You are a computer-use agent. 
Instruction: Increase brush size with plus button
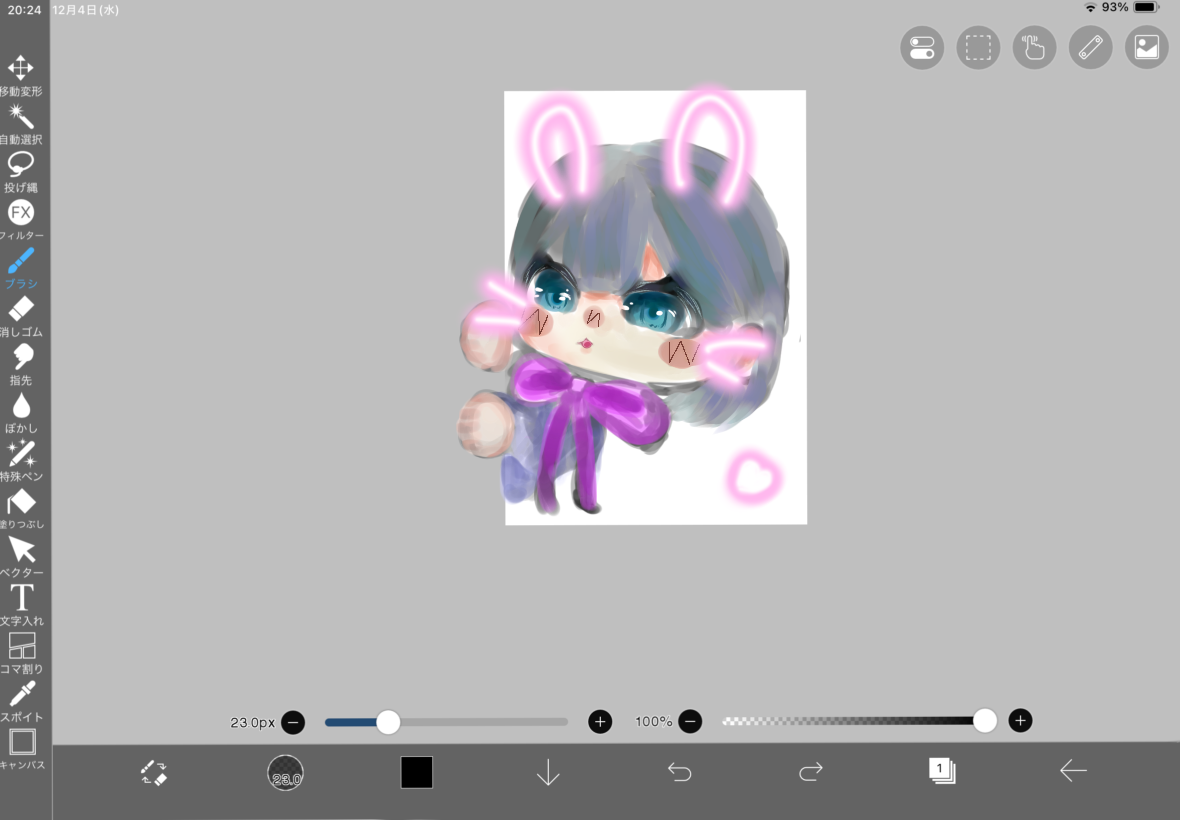599,722
